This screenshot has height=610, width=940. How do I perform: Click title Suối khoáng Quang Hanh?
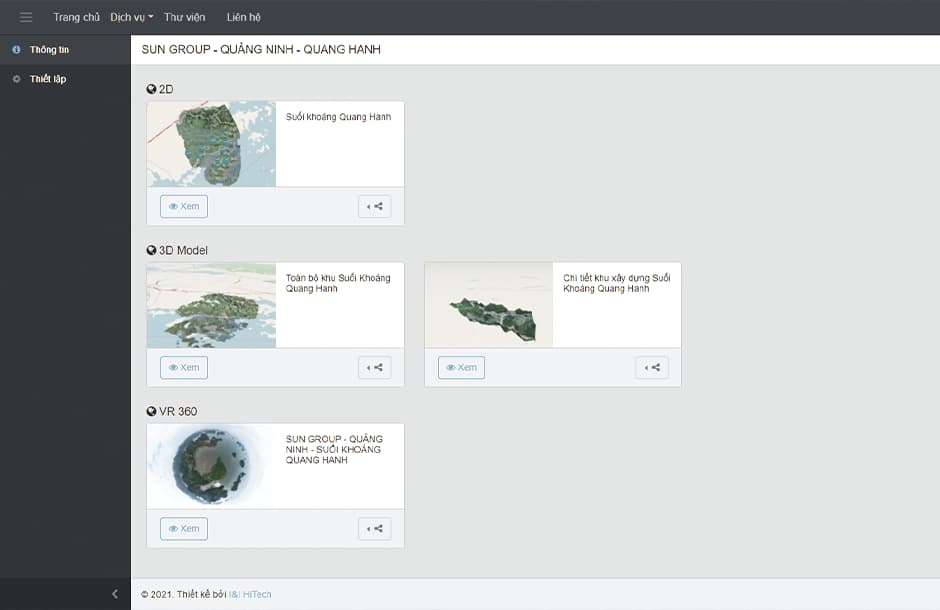click(338, 117)
